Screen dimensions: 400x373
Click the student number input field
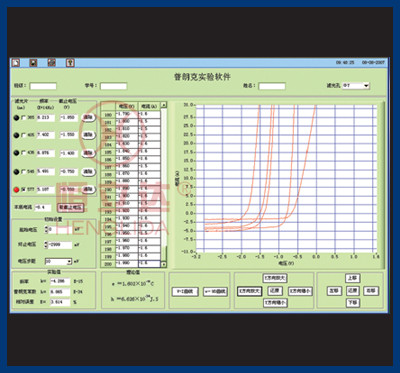[x=113, y=86]
